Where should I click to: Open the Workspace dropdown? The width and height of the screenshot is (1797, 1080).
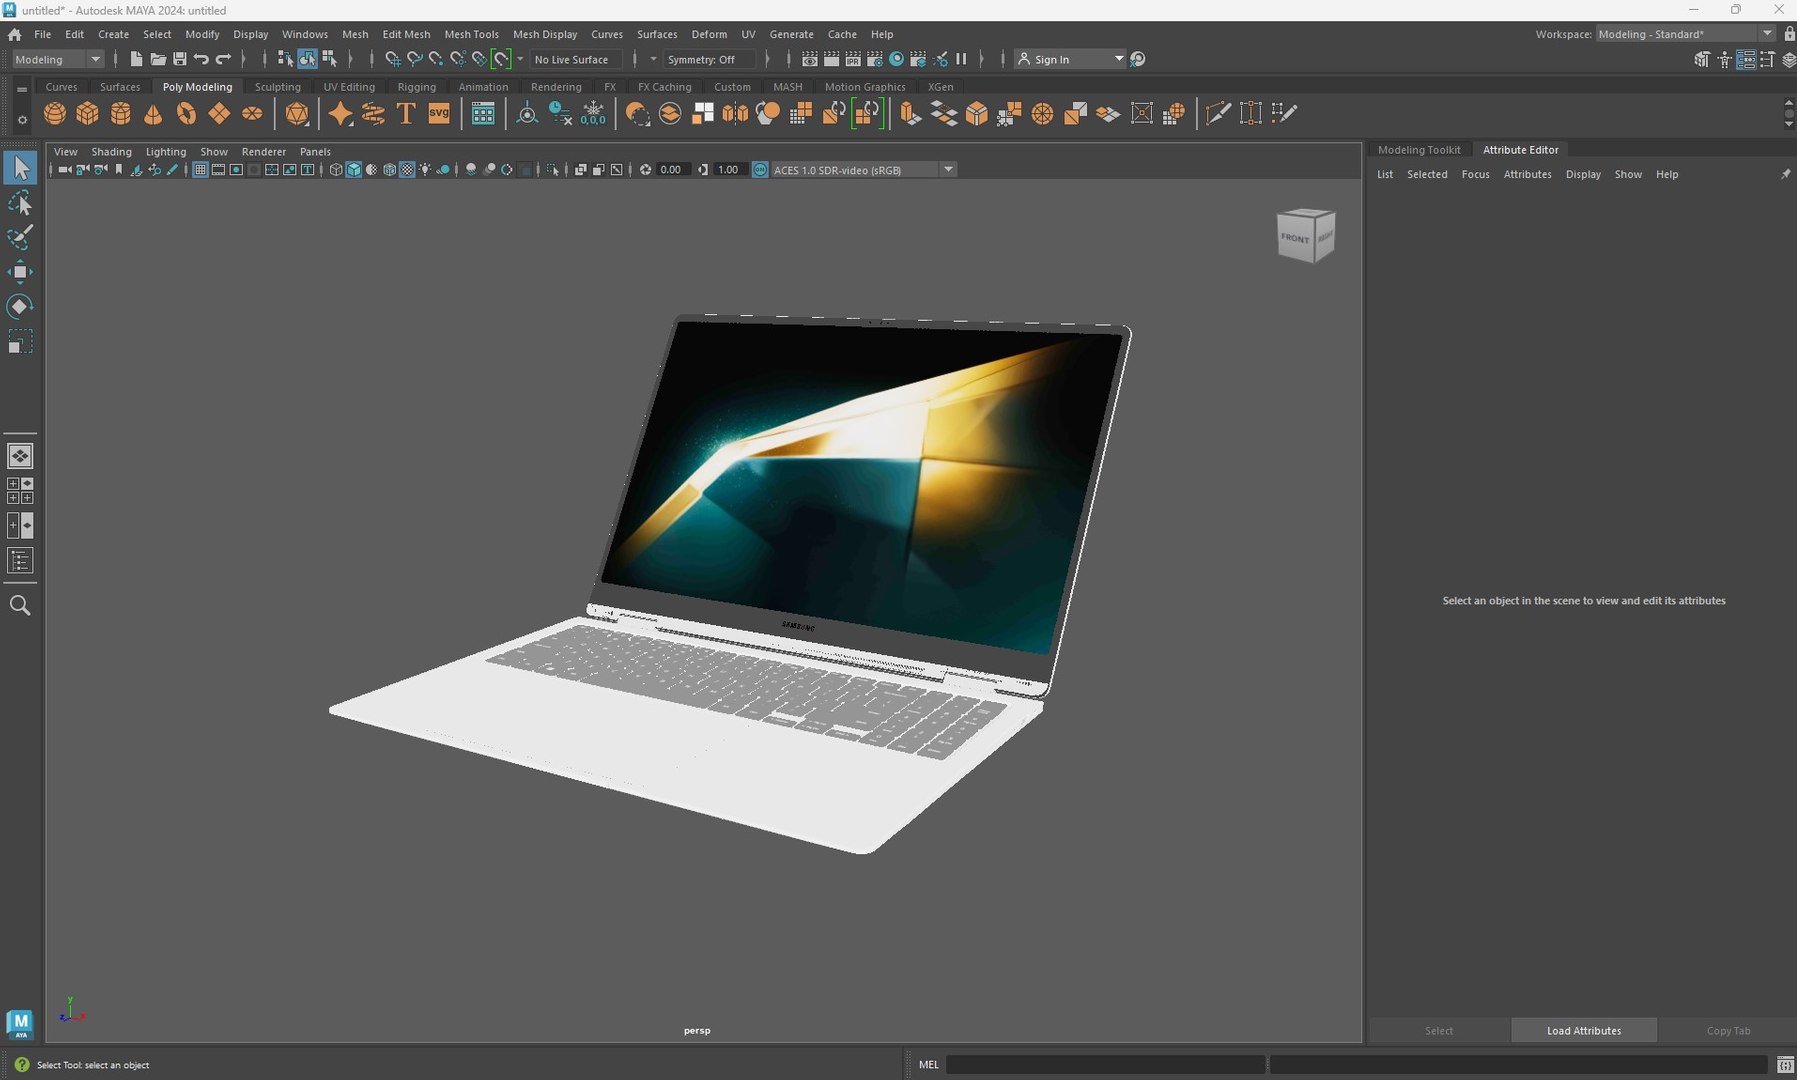click(1684, 34)
